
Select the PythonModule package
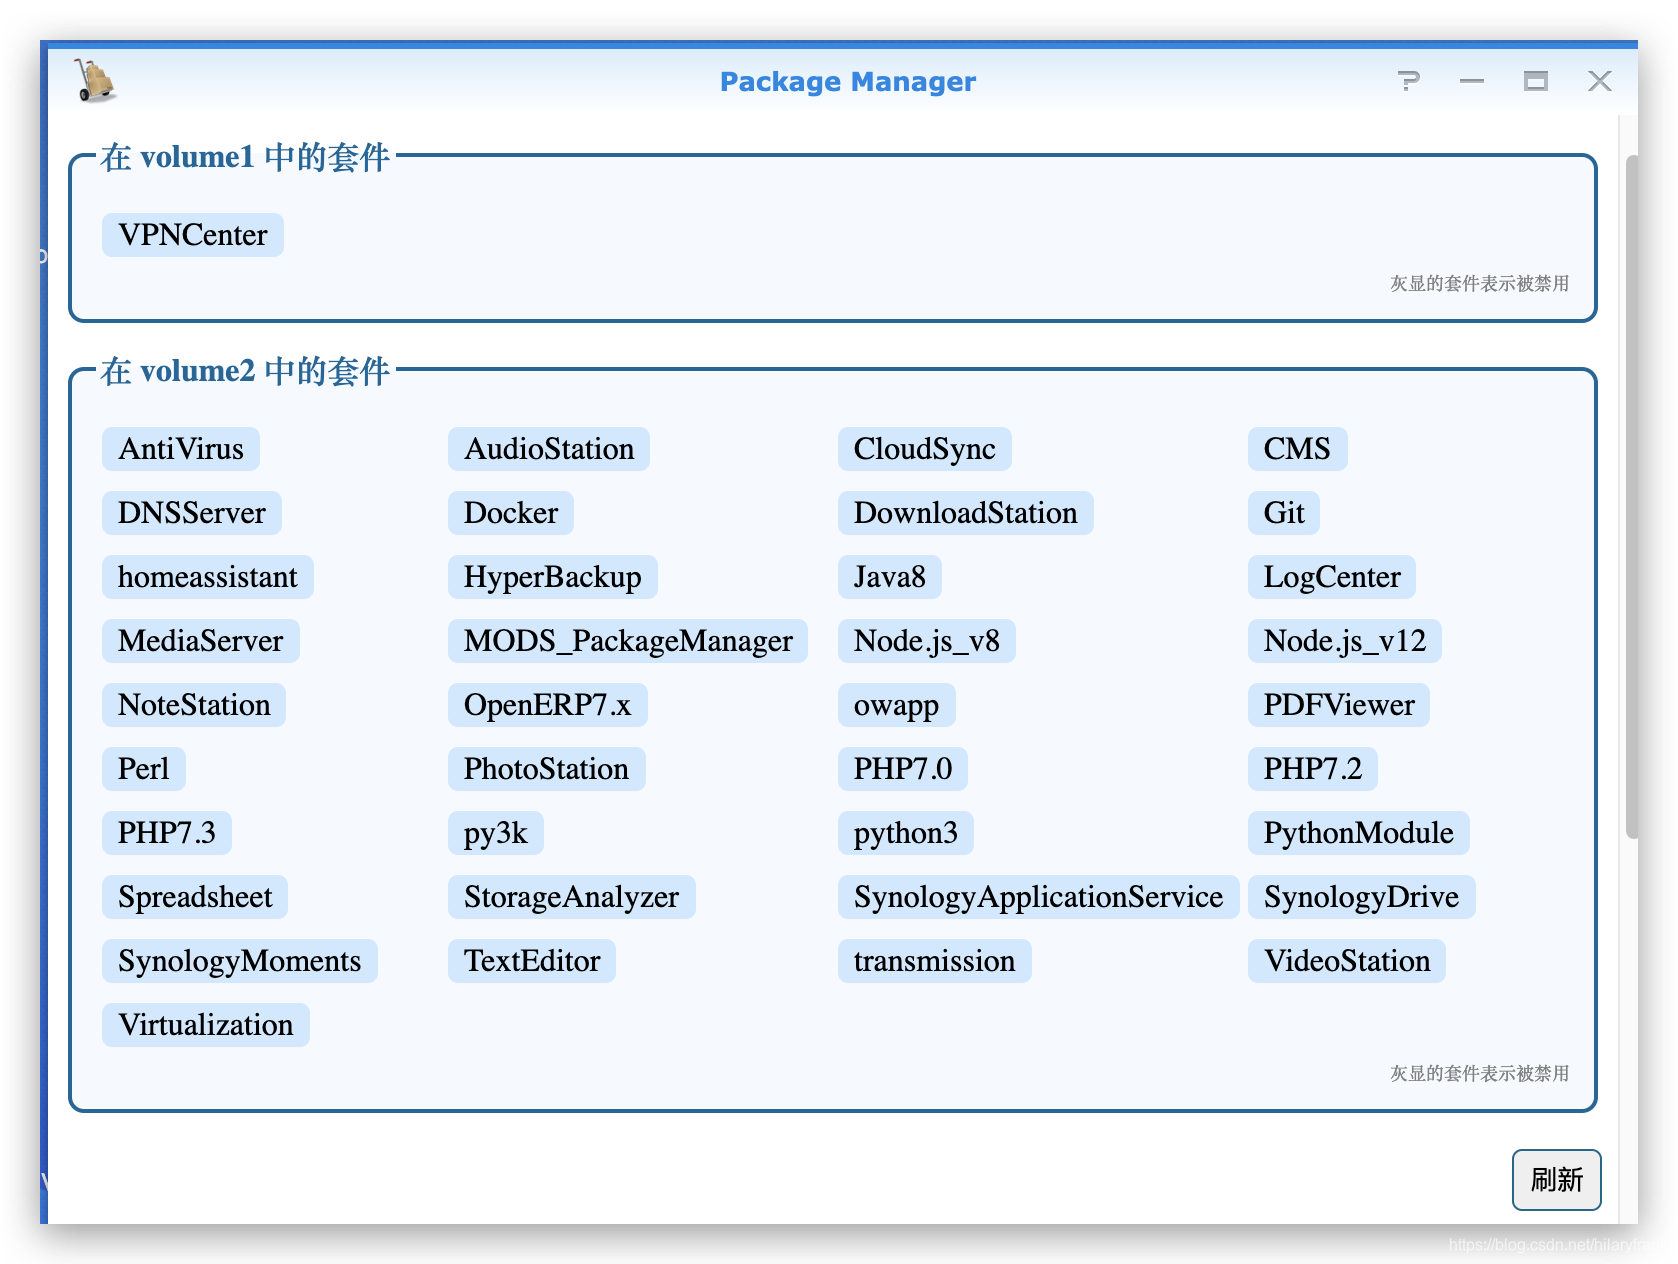(1359, 833)
